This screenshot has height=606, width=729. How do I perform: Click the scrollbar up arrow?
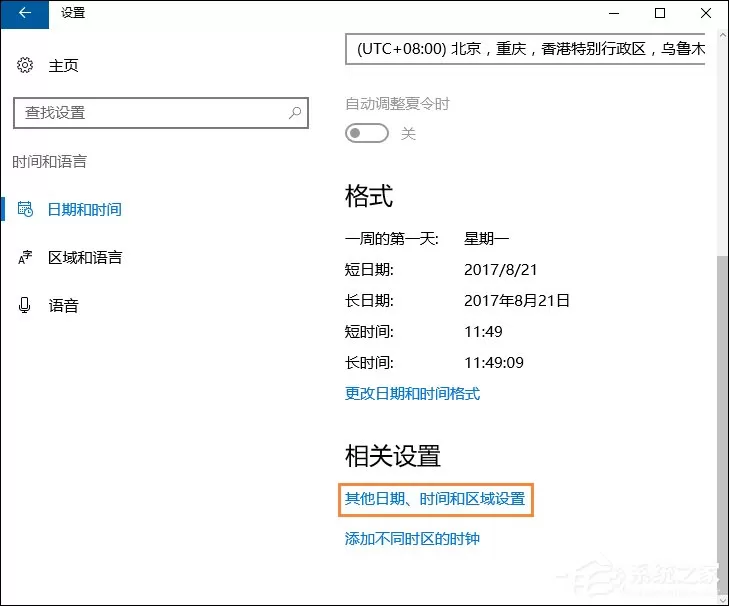point(722,35)
